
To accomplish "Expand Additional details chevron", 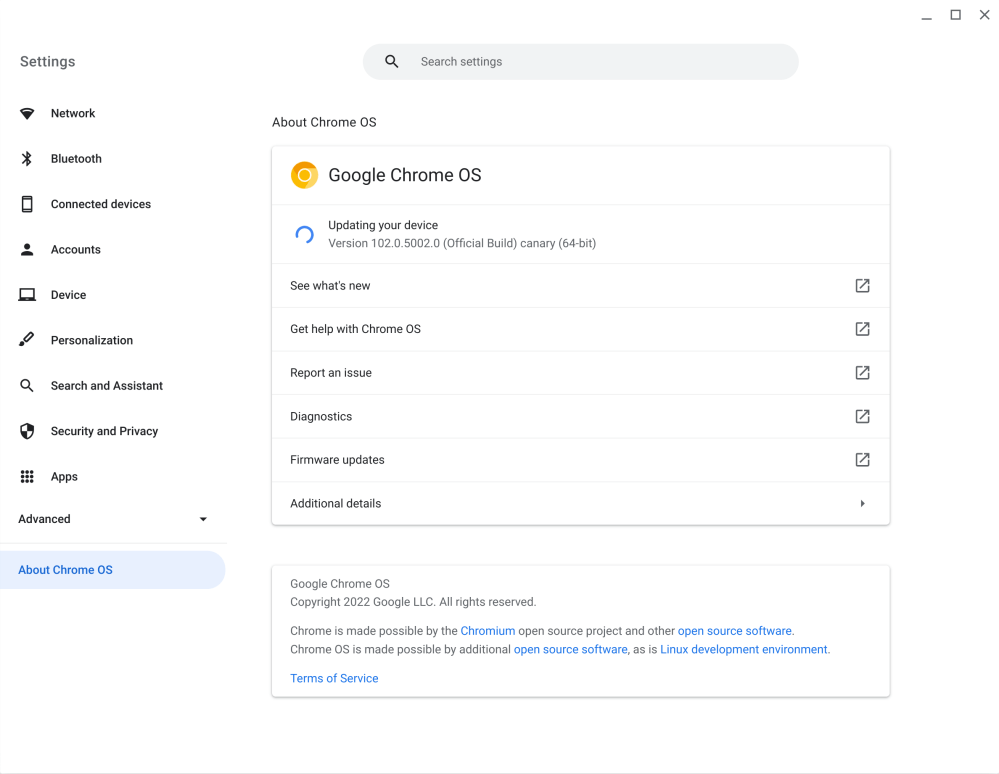I will pyautogui.click(x=862, y=504).
